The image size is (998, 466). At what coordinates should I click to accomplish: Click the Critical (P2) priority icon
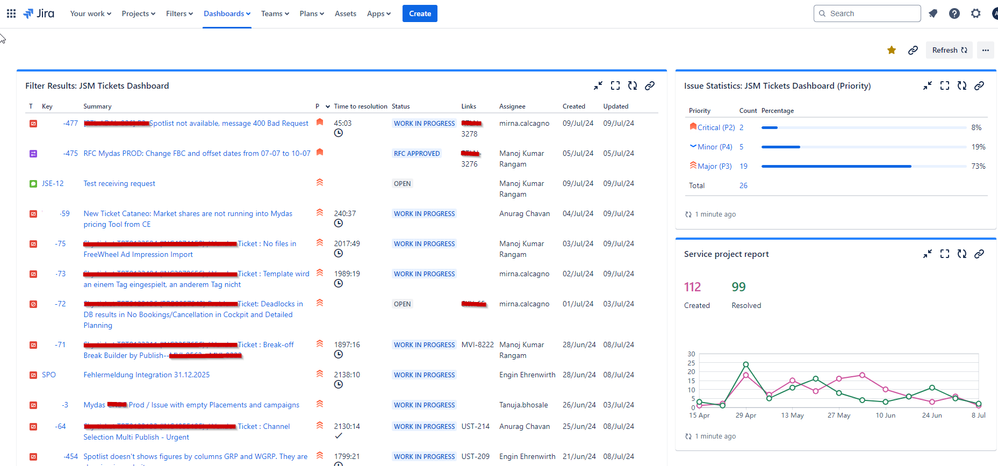pos(693,127)
